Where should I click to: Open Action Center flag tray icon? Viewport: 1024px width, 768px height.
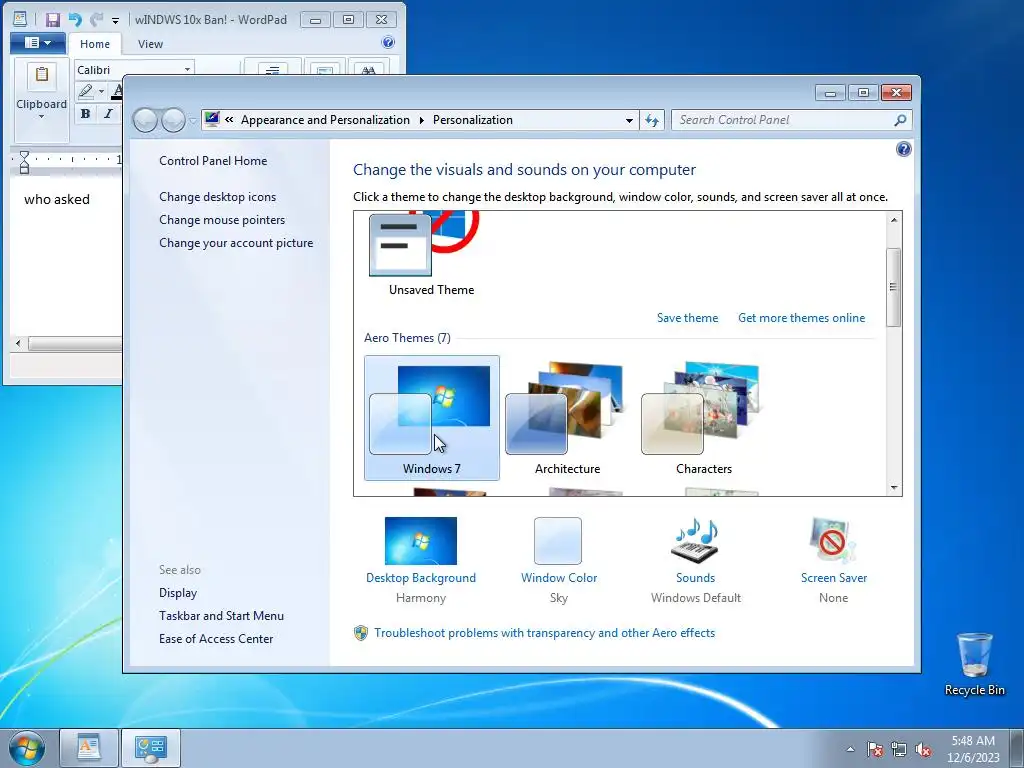click(x=875, y=749)
